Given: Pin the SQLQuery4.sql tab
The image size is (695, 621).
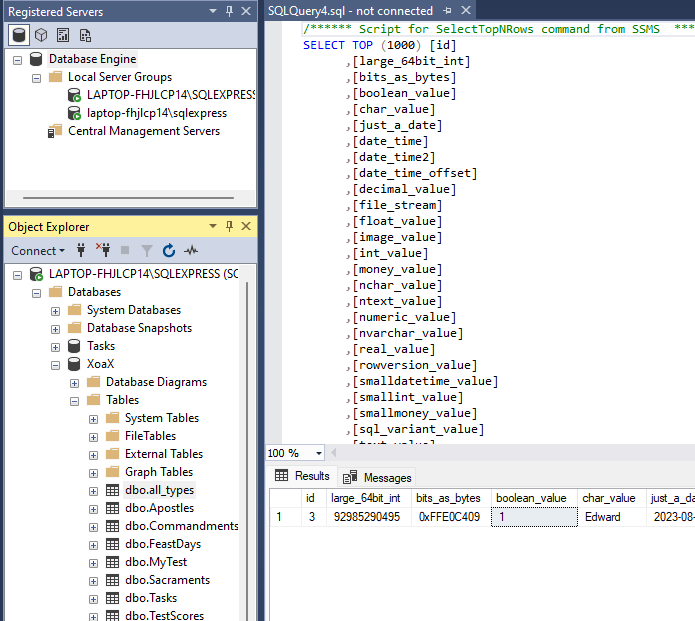Looking at the screenshot, I should click(x=447, y=10).
